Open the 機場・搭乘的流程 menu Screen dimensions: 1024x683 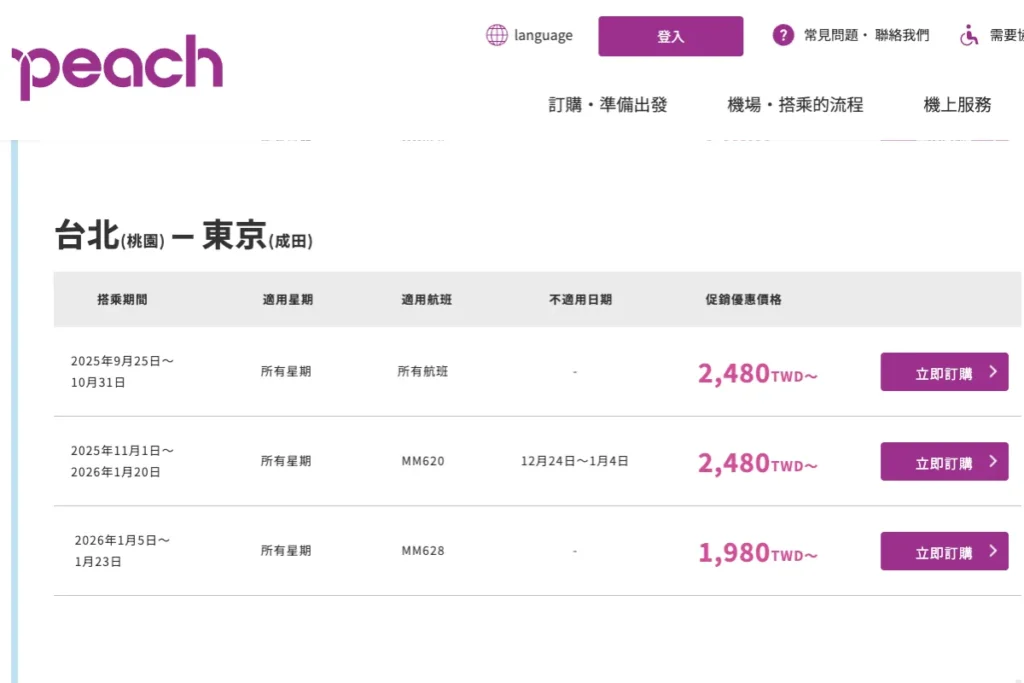point(795,104)
